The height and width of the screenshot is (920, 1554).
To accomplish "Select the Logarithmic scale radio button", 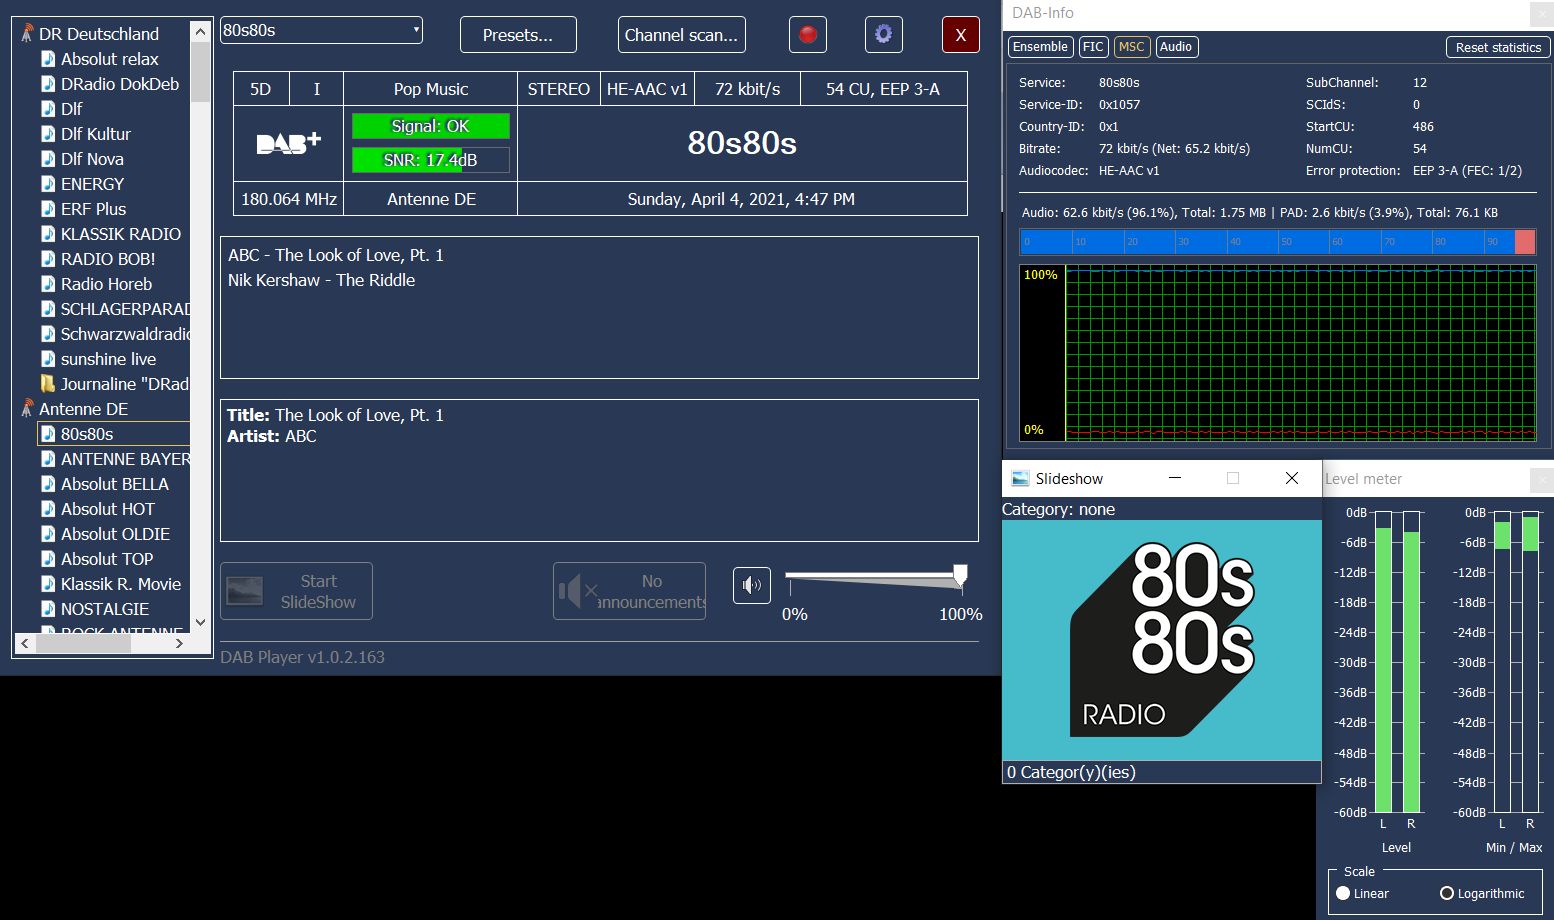I will pyautogui.click(x=1447, y=893).
